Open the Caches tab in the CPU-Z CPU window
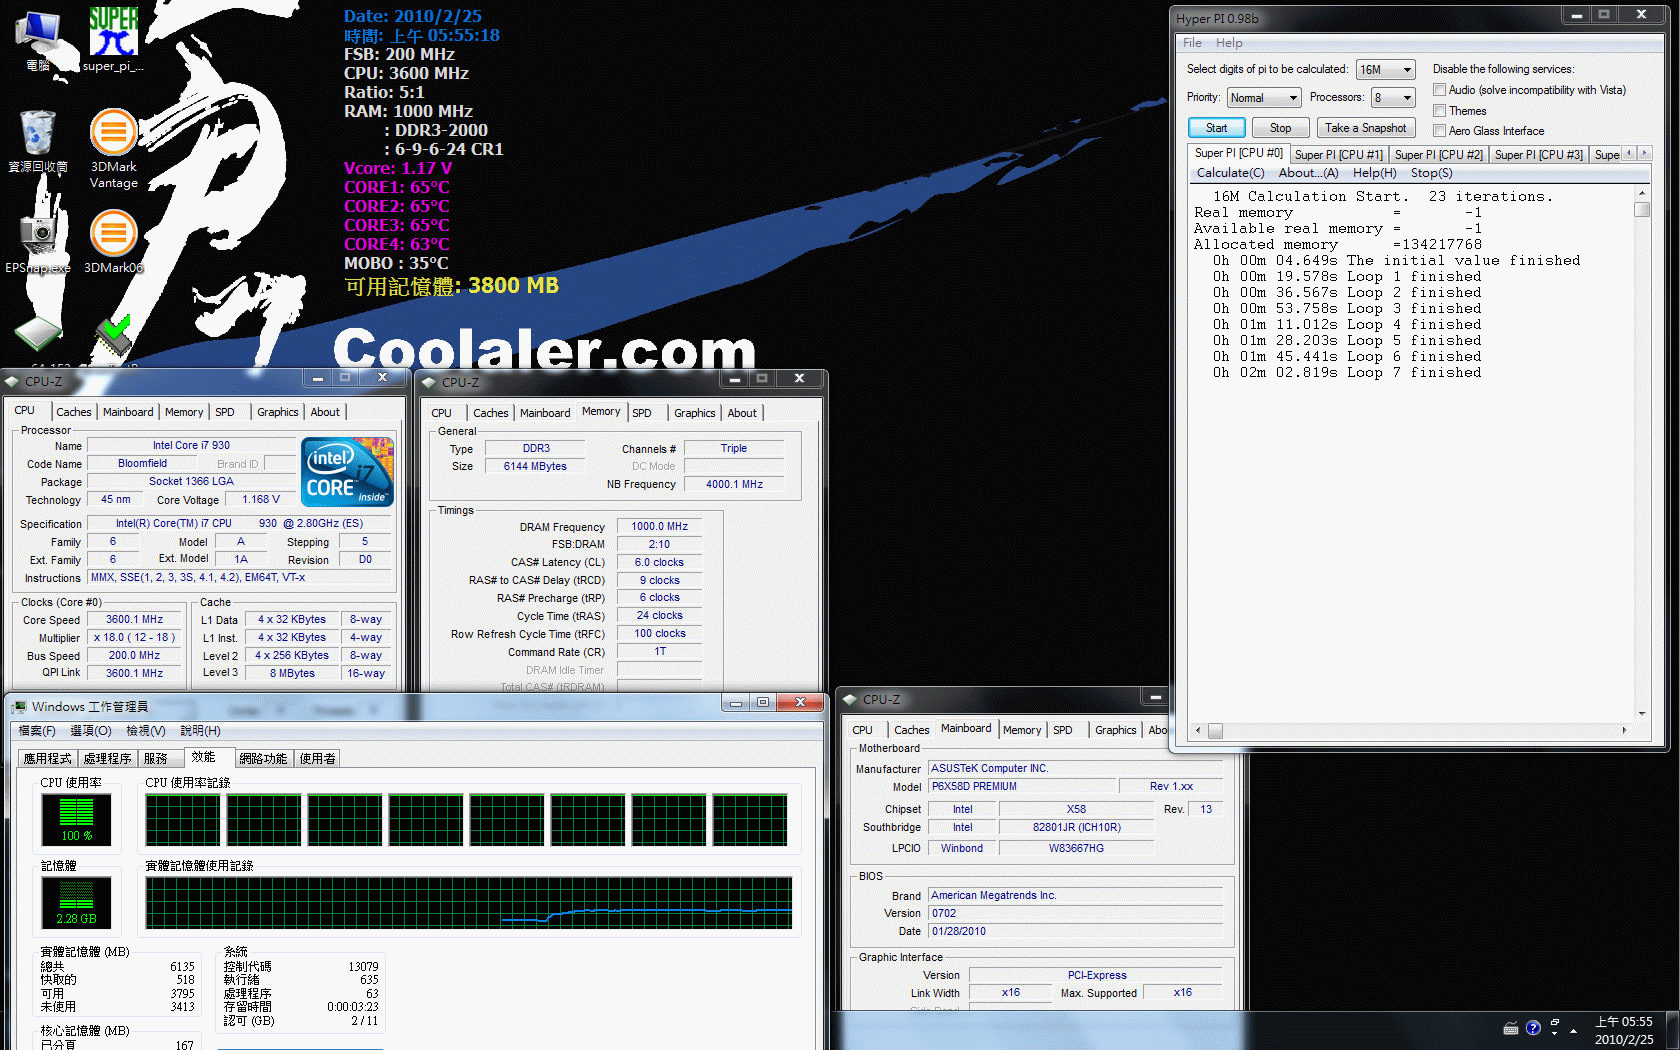Screen dimensions: 1680x1050 (x=73, y=412)
